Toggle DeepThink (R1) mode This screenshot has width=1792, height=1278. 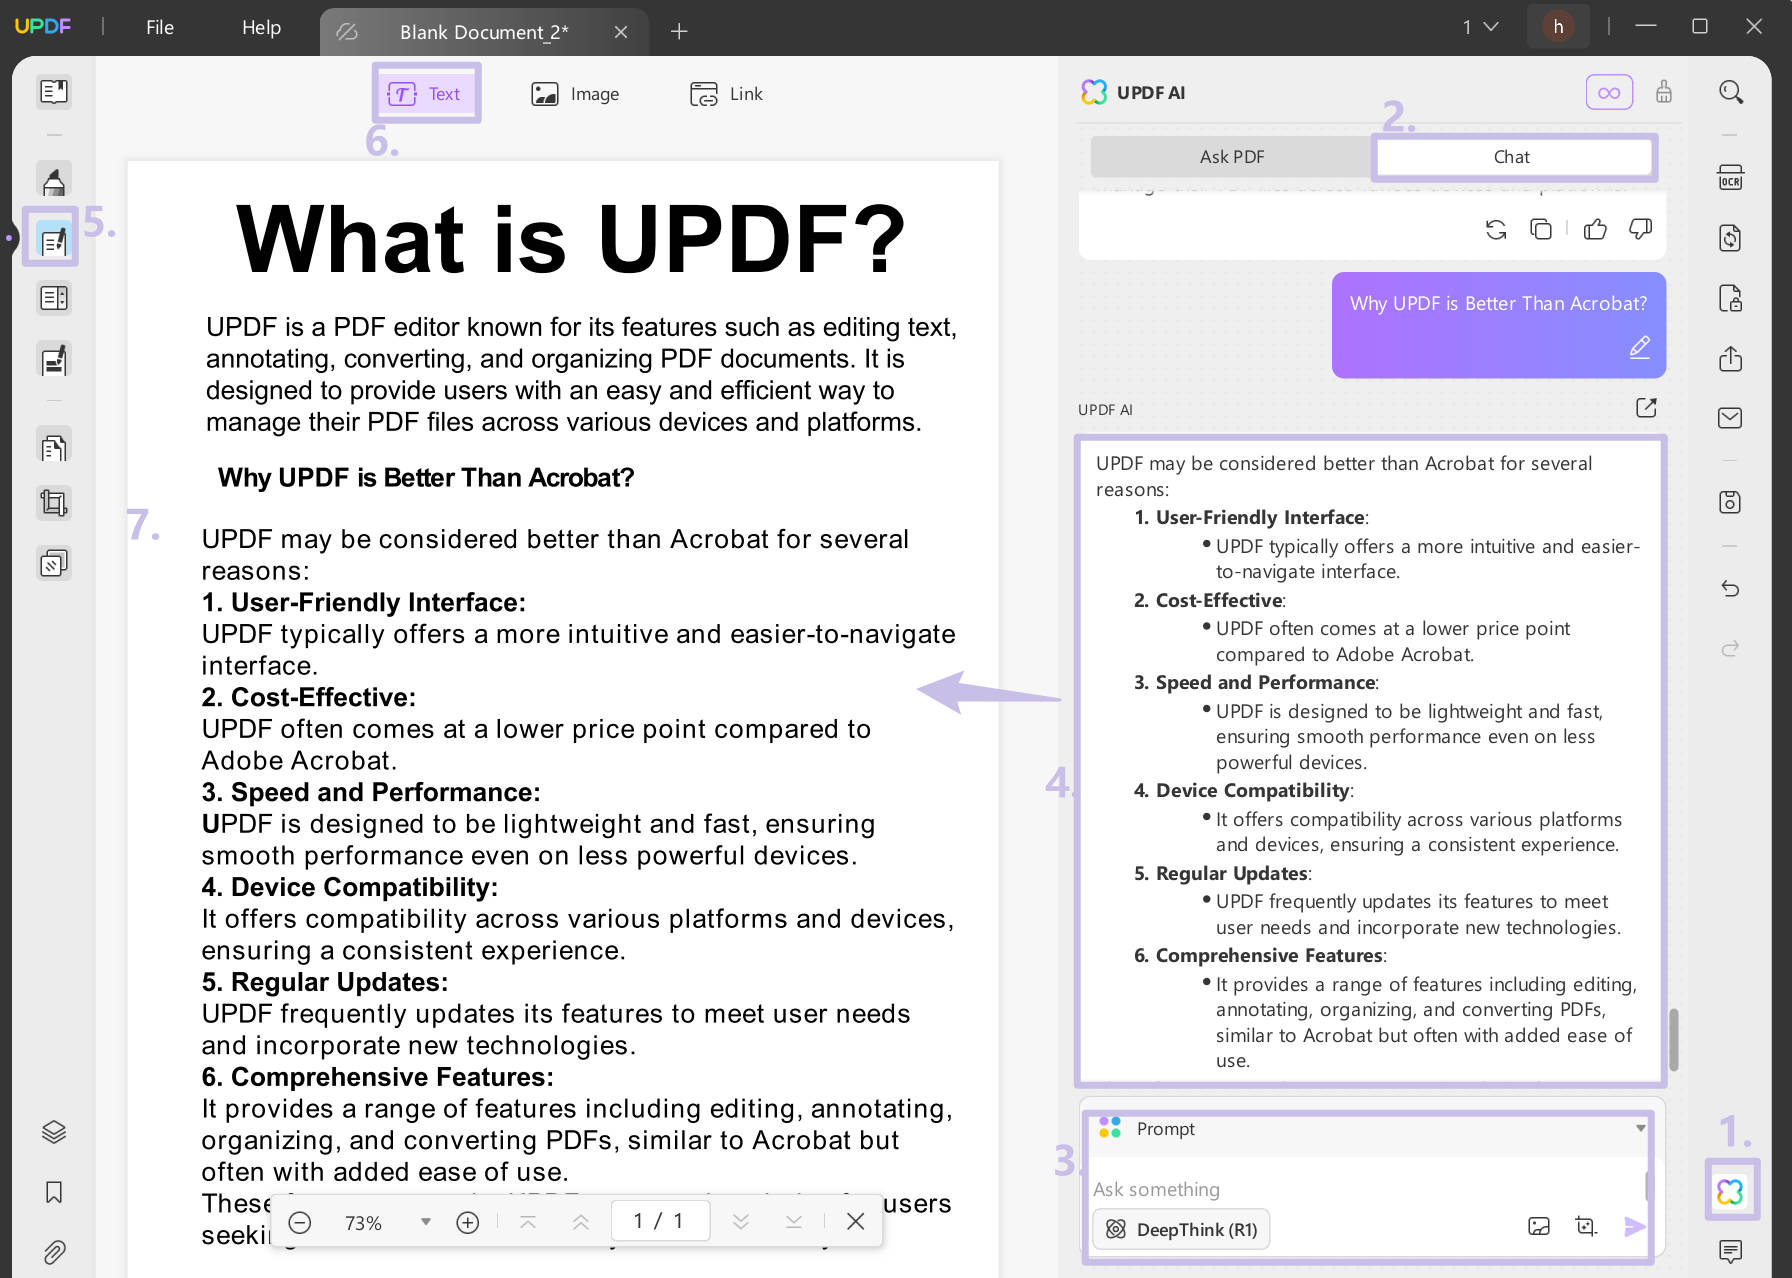coord(1180,1230)
